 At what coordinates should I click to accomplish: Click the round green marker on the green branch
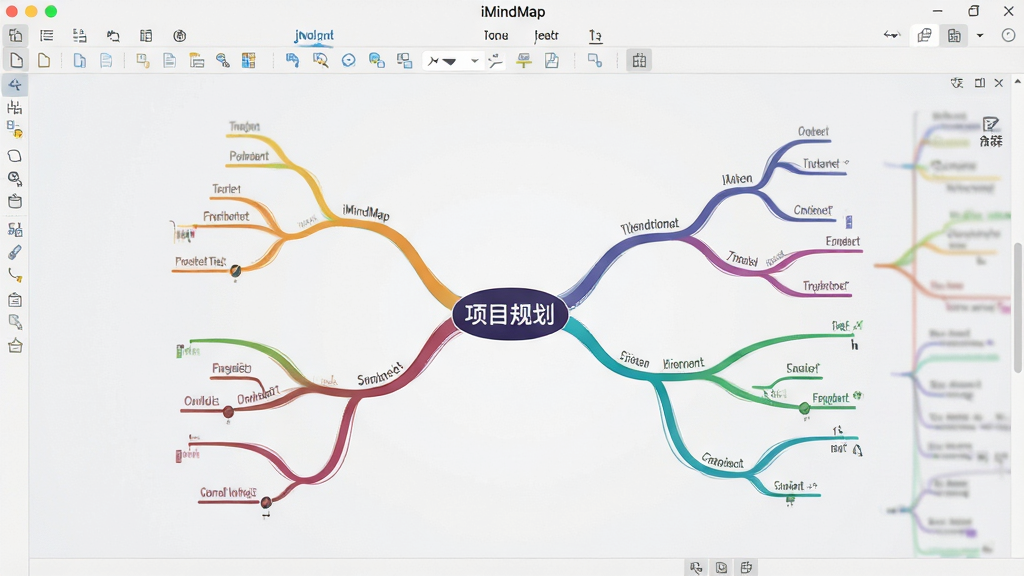tap(805, 409)
